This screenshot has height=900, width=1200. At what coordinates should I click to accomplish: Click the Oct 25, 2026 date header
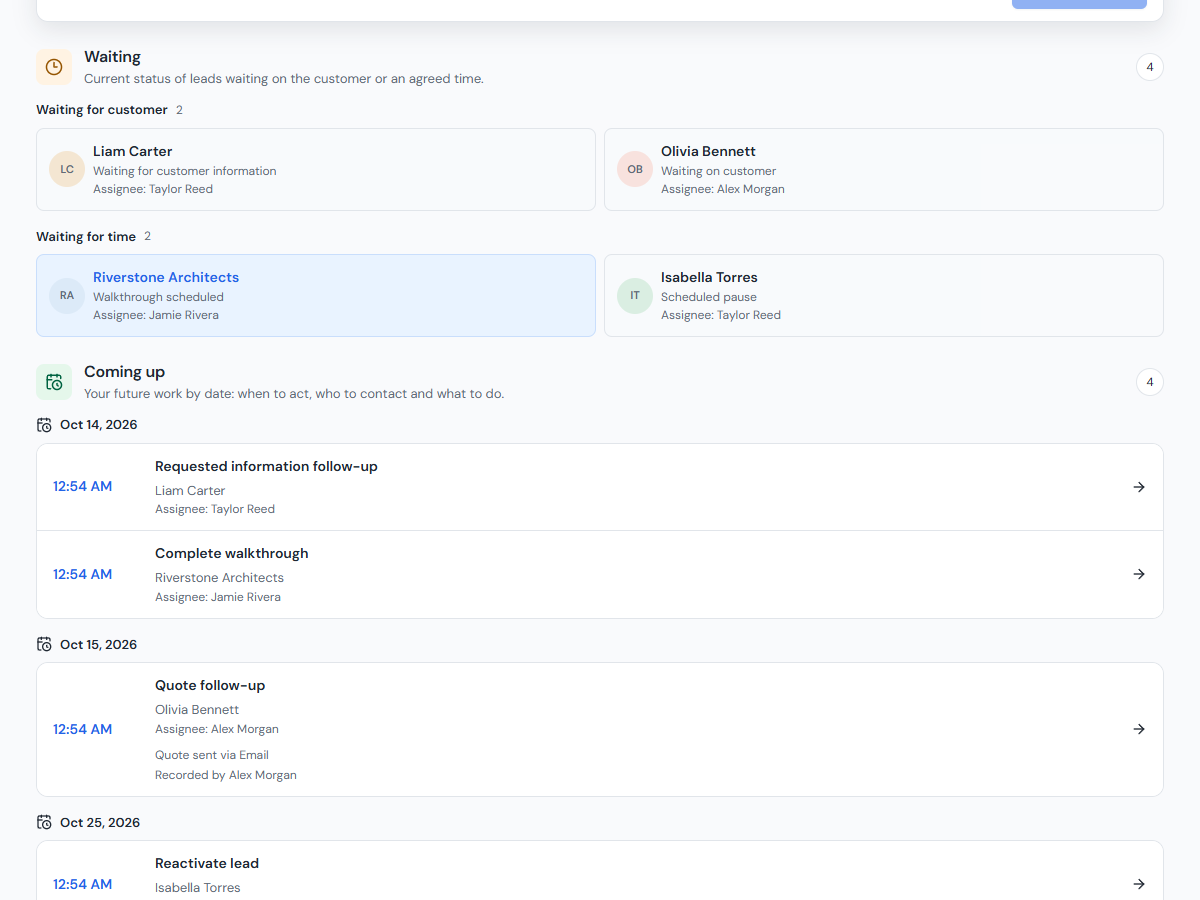[99, 823]
